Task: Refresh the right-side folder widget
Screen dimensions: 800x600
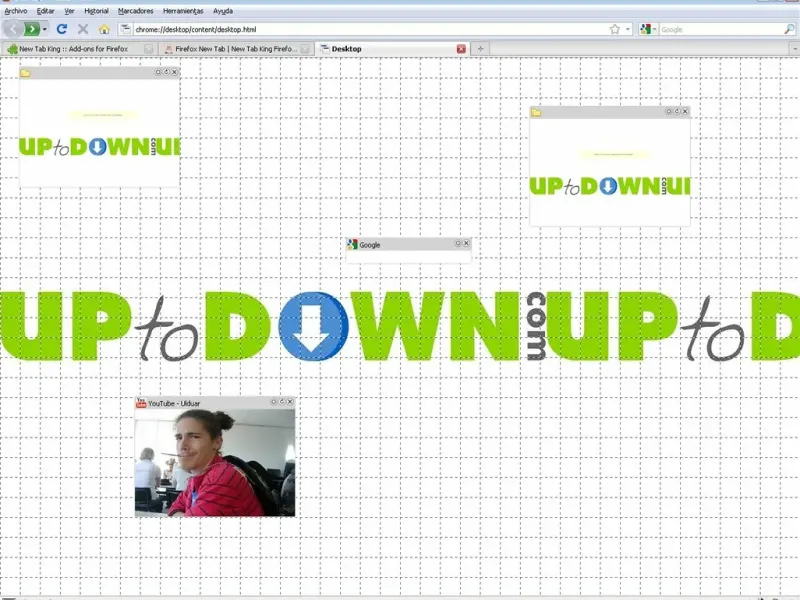Action: pos(677,111)
